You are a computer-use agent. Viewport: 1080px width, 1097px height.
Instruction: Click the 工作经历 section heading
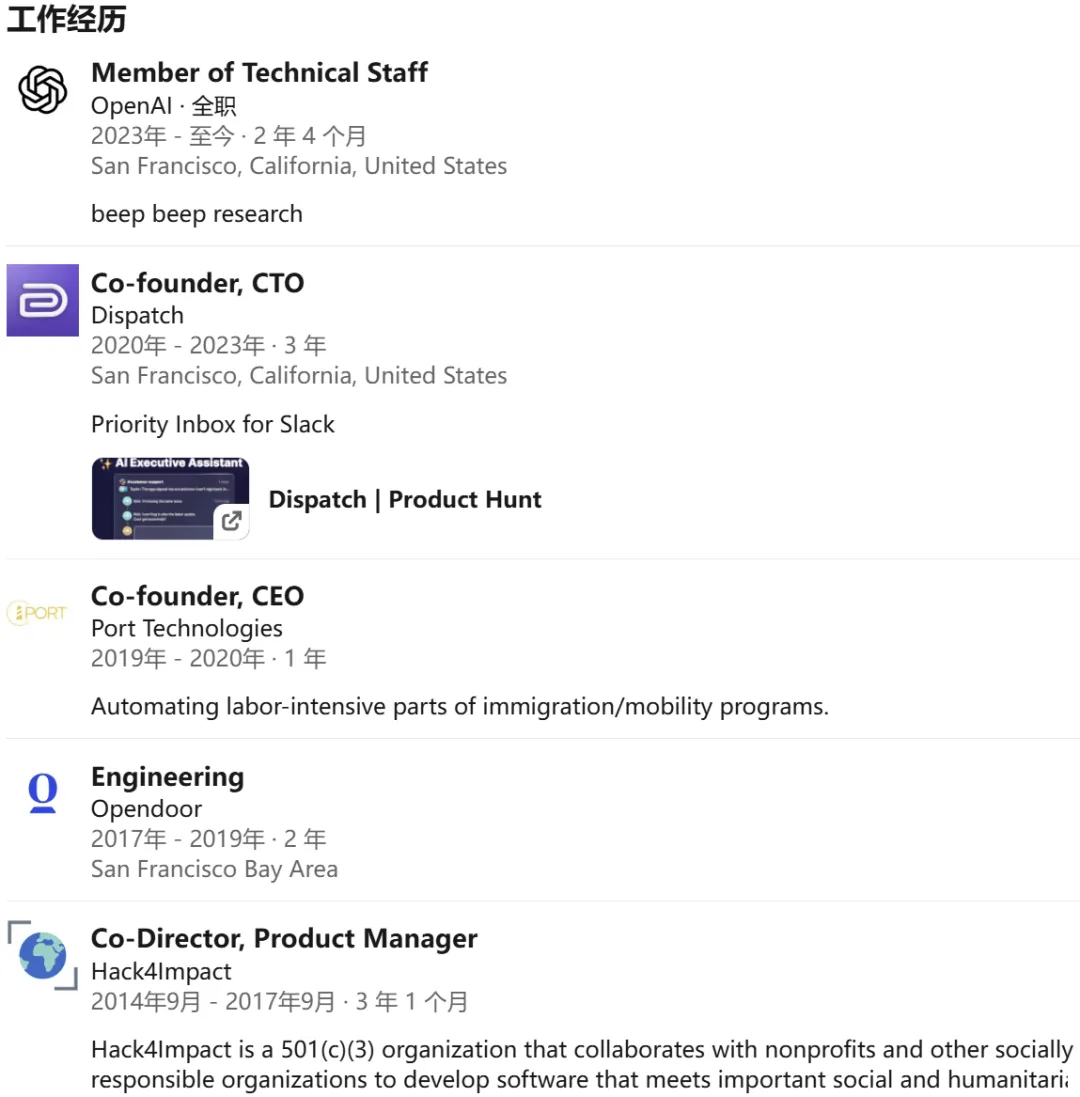point(66,19)
